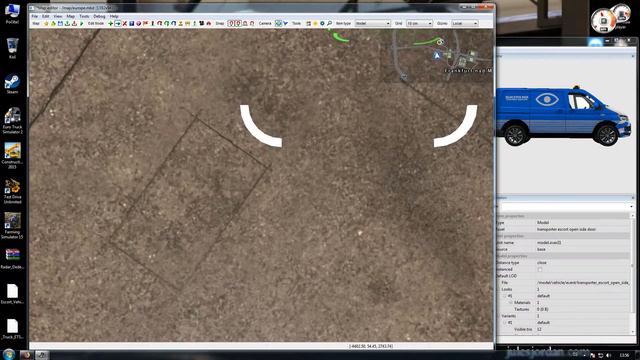
Task: Toggle the second Snap mode icon
Action: 238,24
